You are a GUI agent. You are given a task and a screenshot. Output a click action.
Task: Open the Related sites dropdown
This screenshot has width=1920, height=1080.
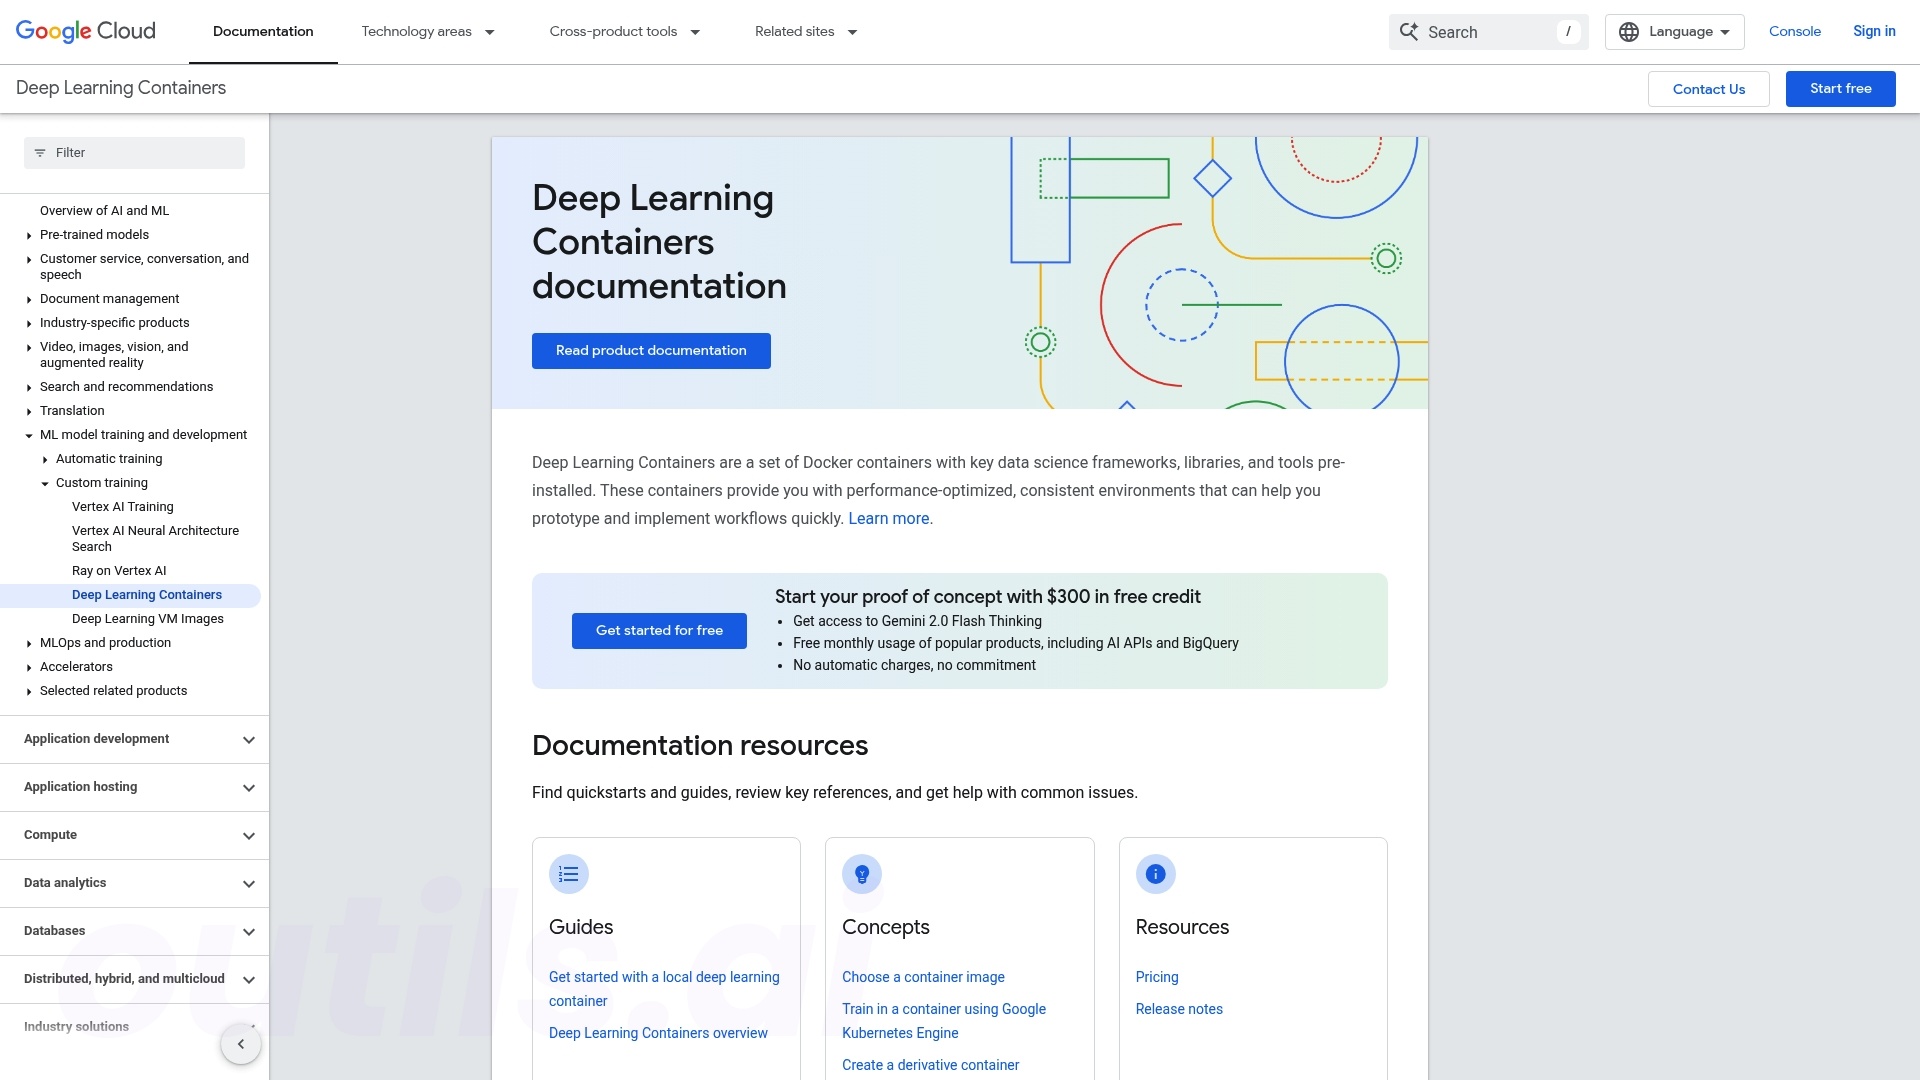806,32
